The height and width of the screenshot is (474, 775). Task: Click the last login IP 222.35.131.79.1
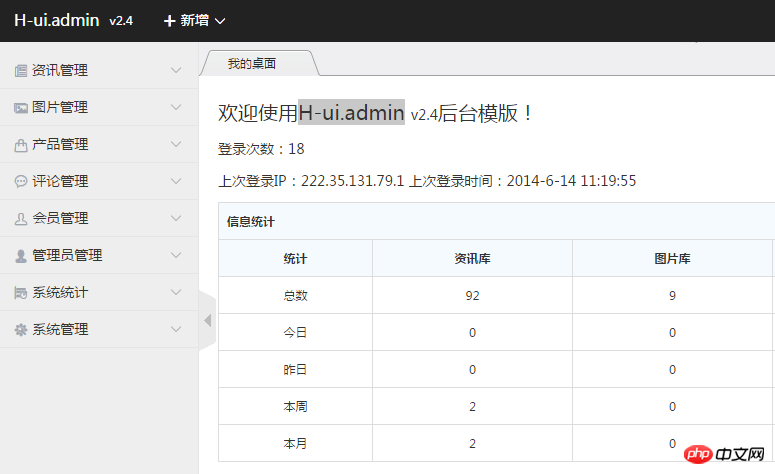(x=352, y=181)
